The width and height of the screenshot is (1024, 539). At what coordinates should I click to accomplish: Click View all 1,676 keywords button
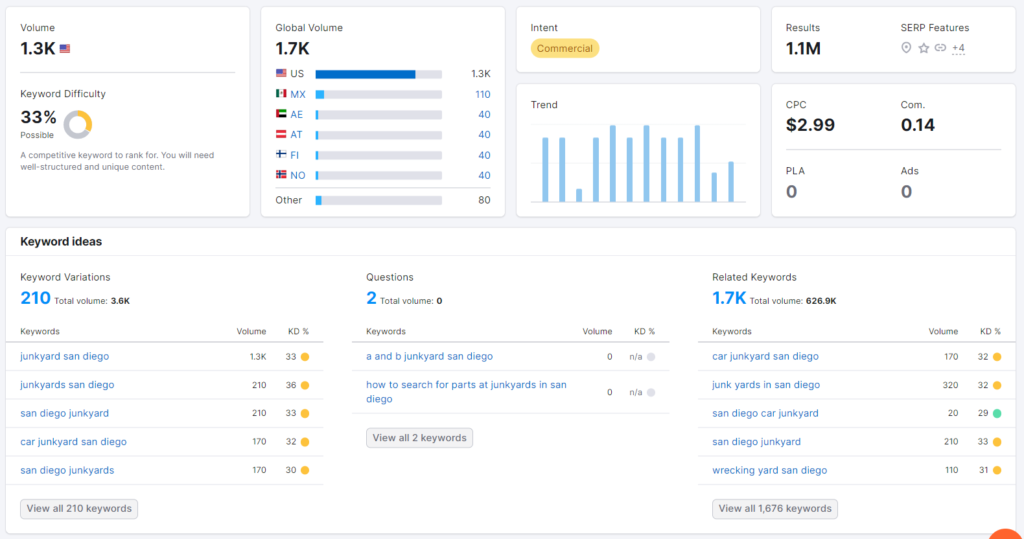click(775, 508)
